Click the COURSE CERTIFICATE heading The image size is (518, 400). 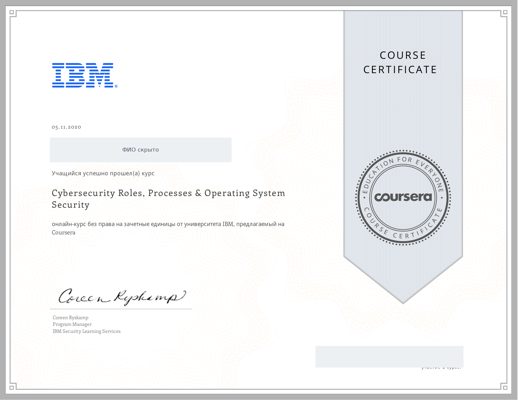tap(400, 62)
